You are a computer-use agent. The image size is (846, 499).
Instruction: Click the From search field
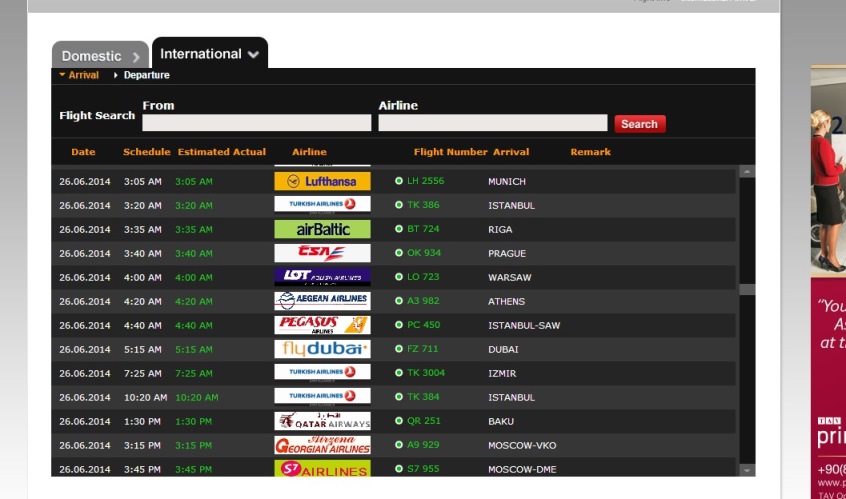257,122
